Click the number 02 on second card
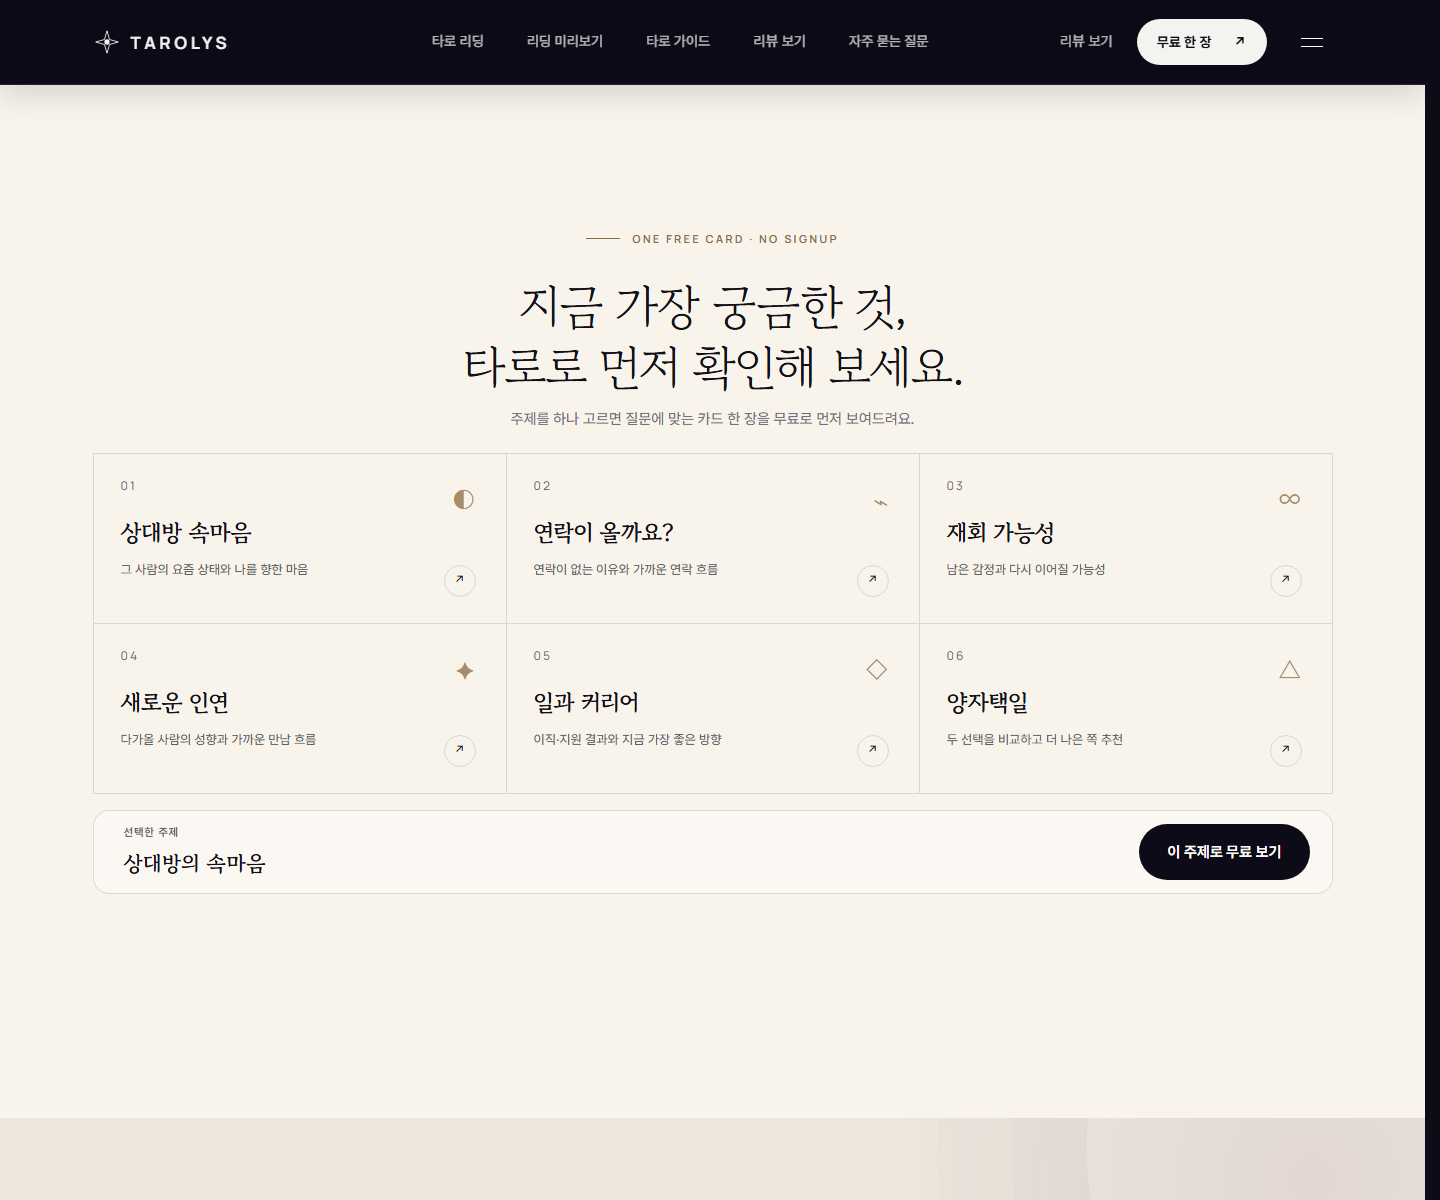Image resolution: width=1440 pixels, height=1200 pixels. click(542, 486)
